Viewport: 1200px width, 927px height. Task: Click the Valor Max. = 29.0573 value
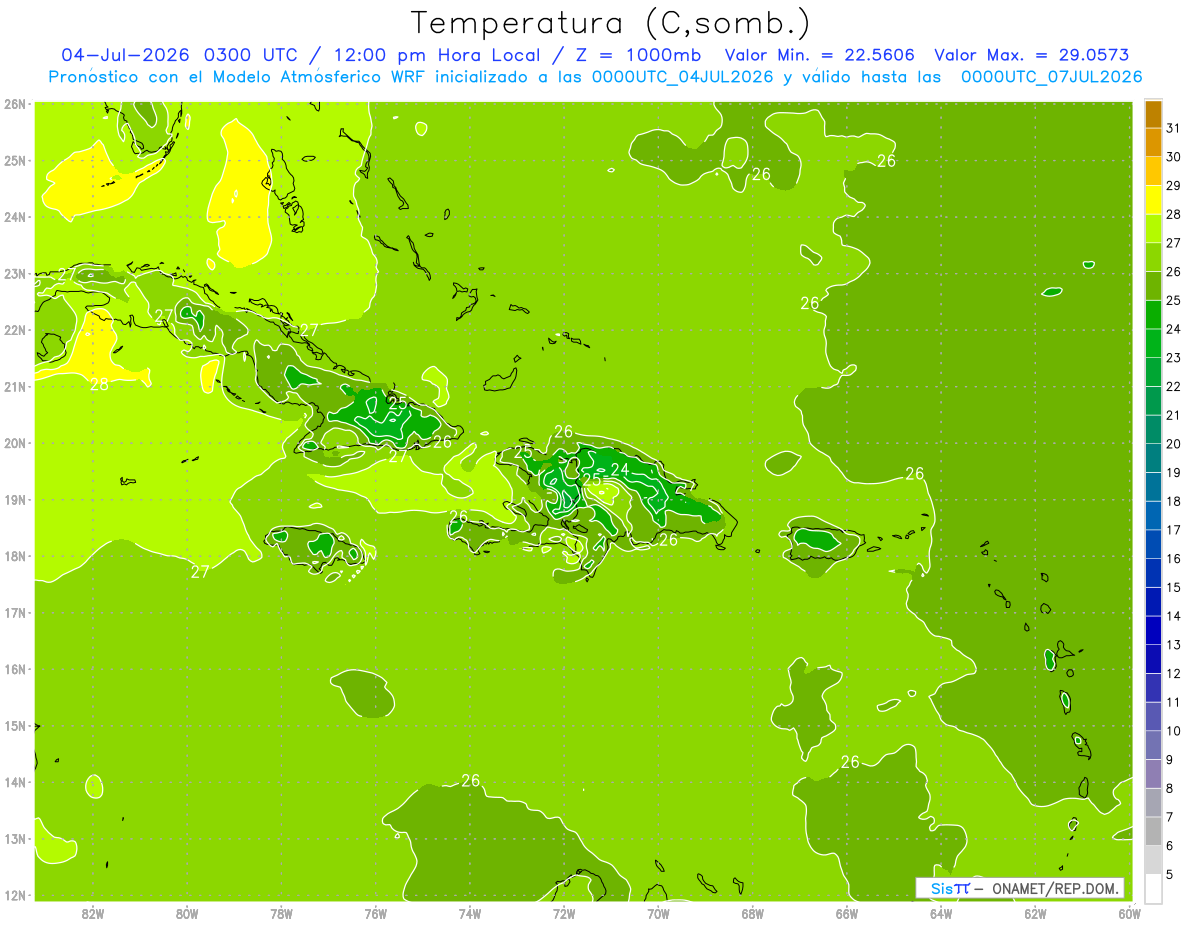1031,55
